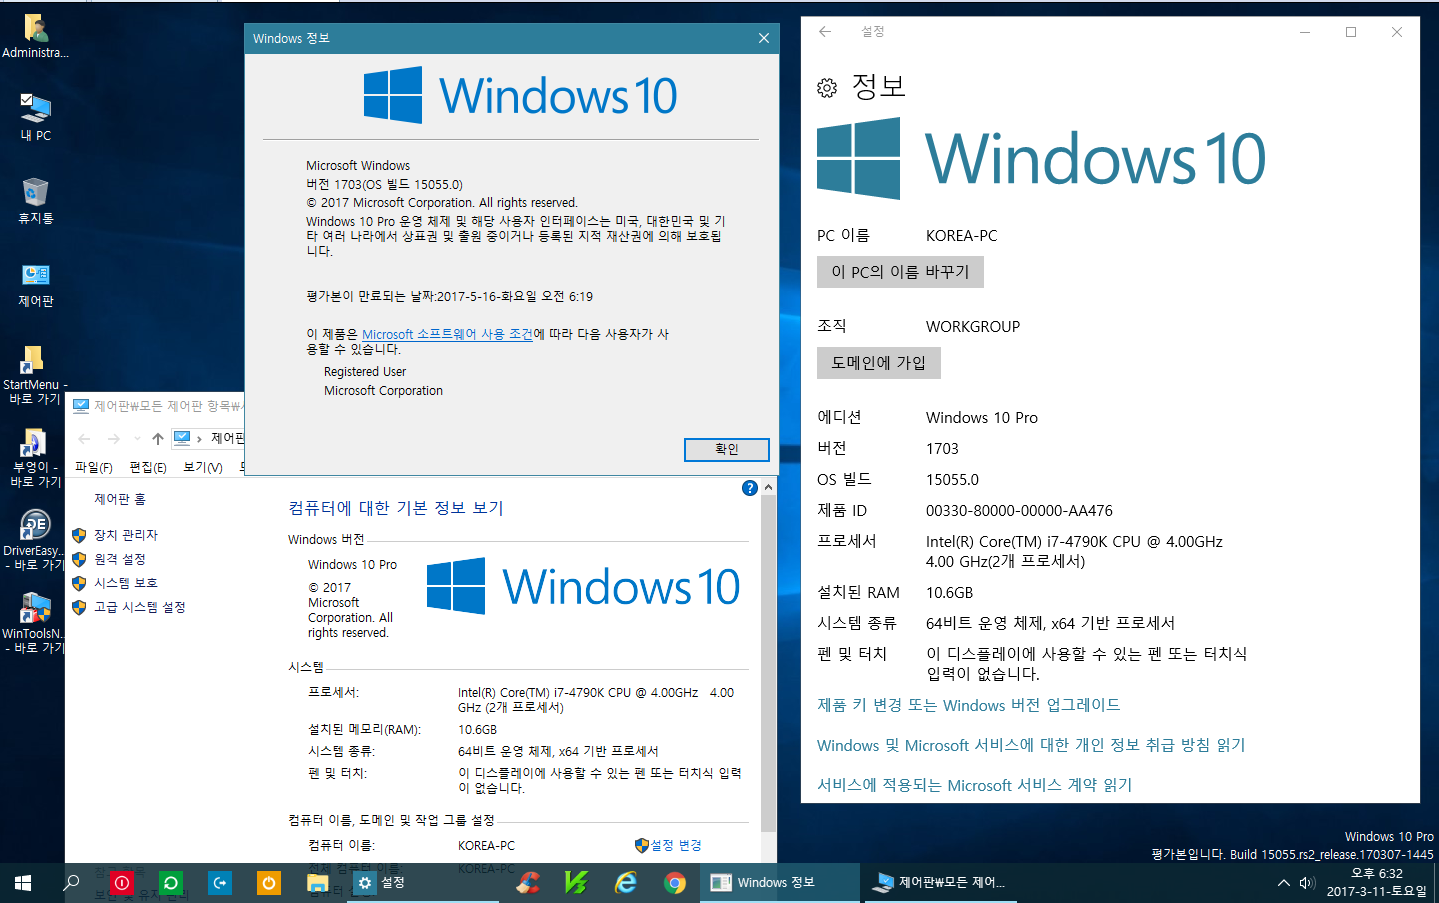Launch CCleaner from the taskbar
The width and height of the screenshot is (1439, 903).
(528, 883)
